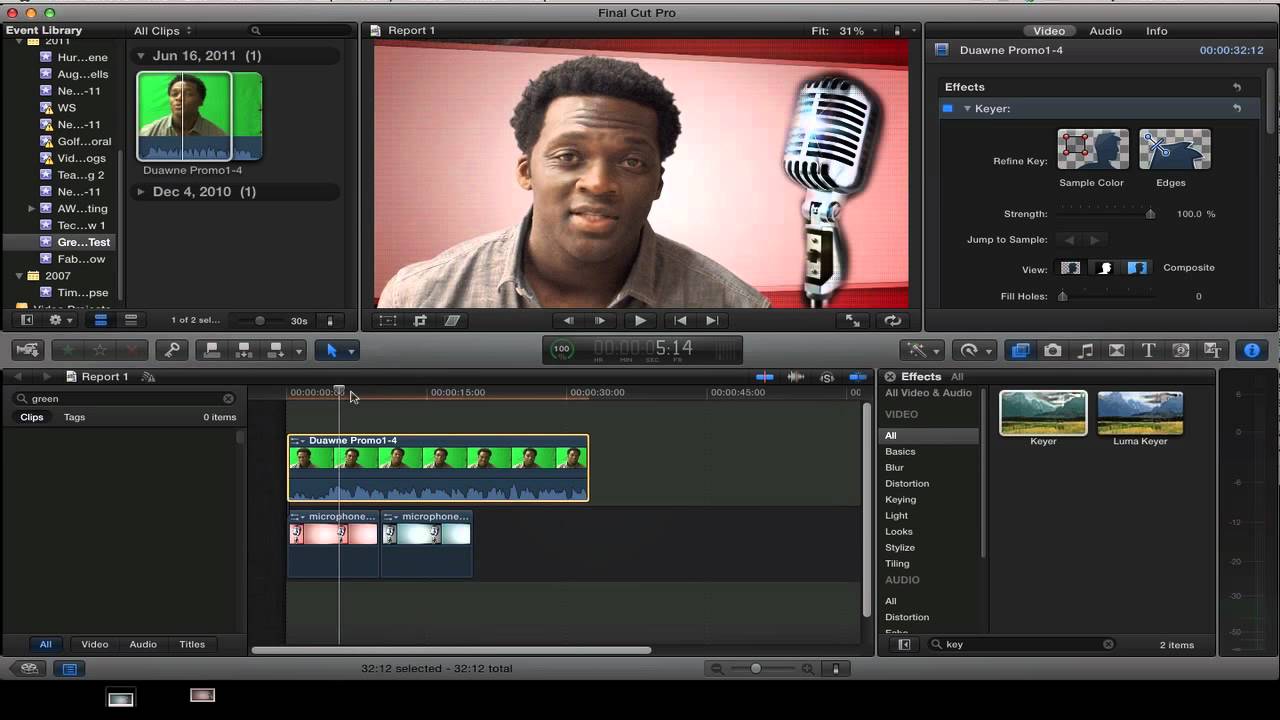
Task: Expand the Dec 4, 2010 group
Action: click(x=141, y=191)
